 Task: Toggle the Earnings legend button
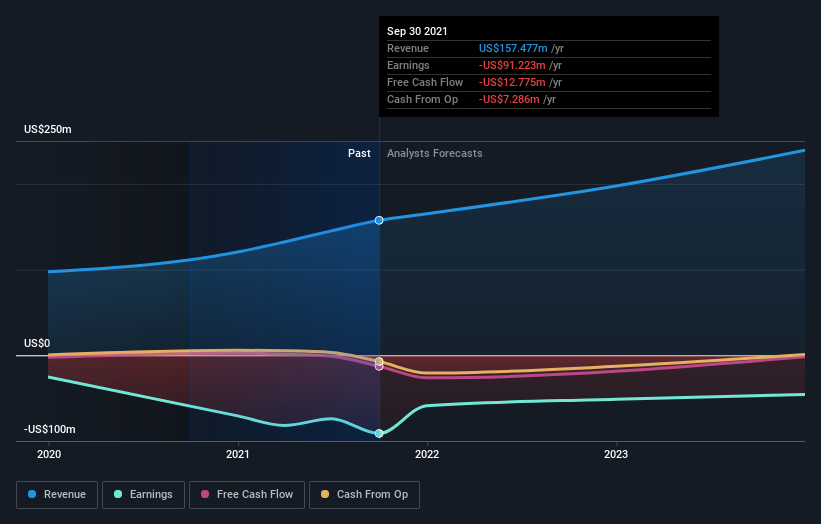[x=143, y=495]
